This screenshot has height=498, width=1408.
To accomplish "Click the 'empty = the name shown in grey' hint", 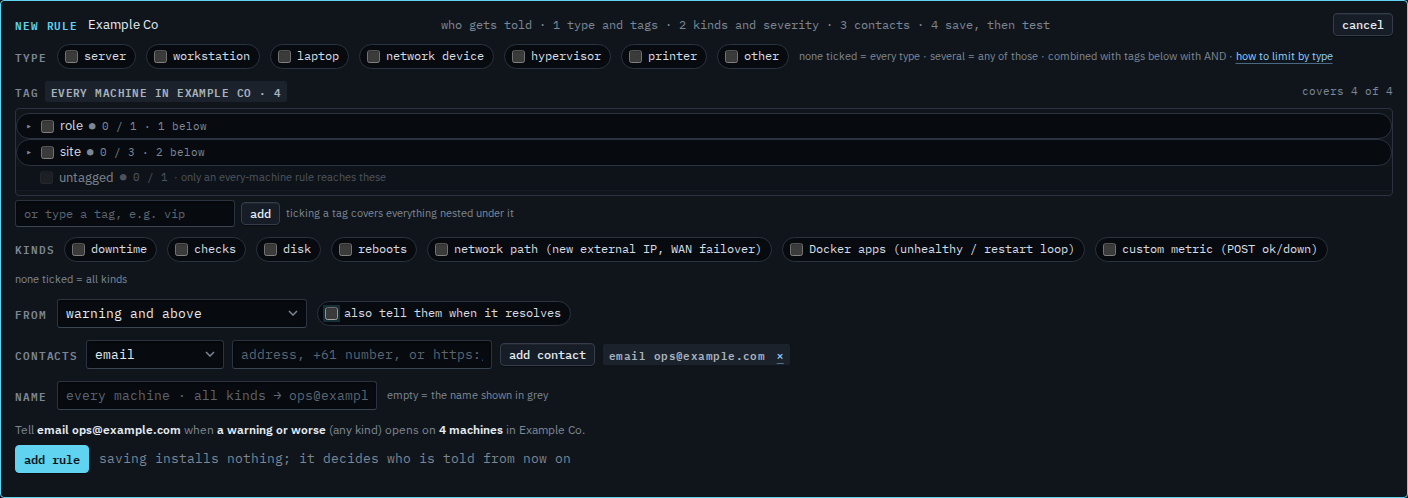I will point(467,395).
